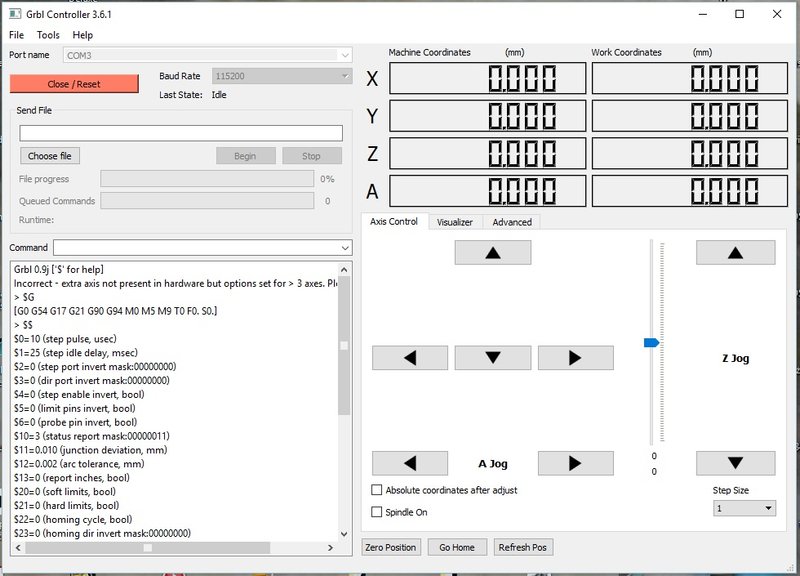
Task: Click the console's scroll-left arrow
Action: tap(18, 548)
